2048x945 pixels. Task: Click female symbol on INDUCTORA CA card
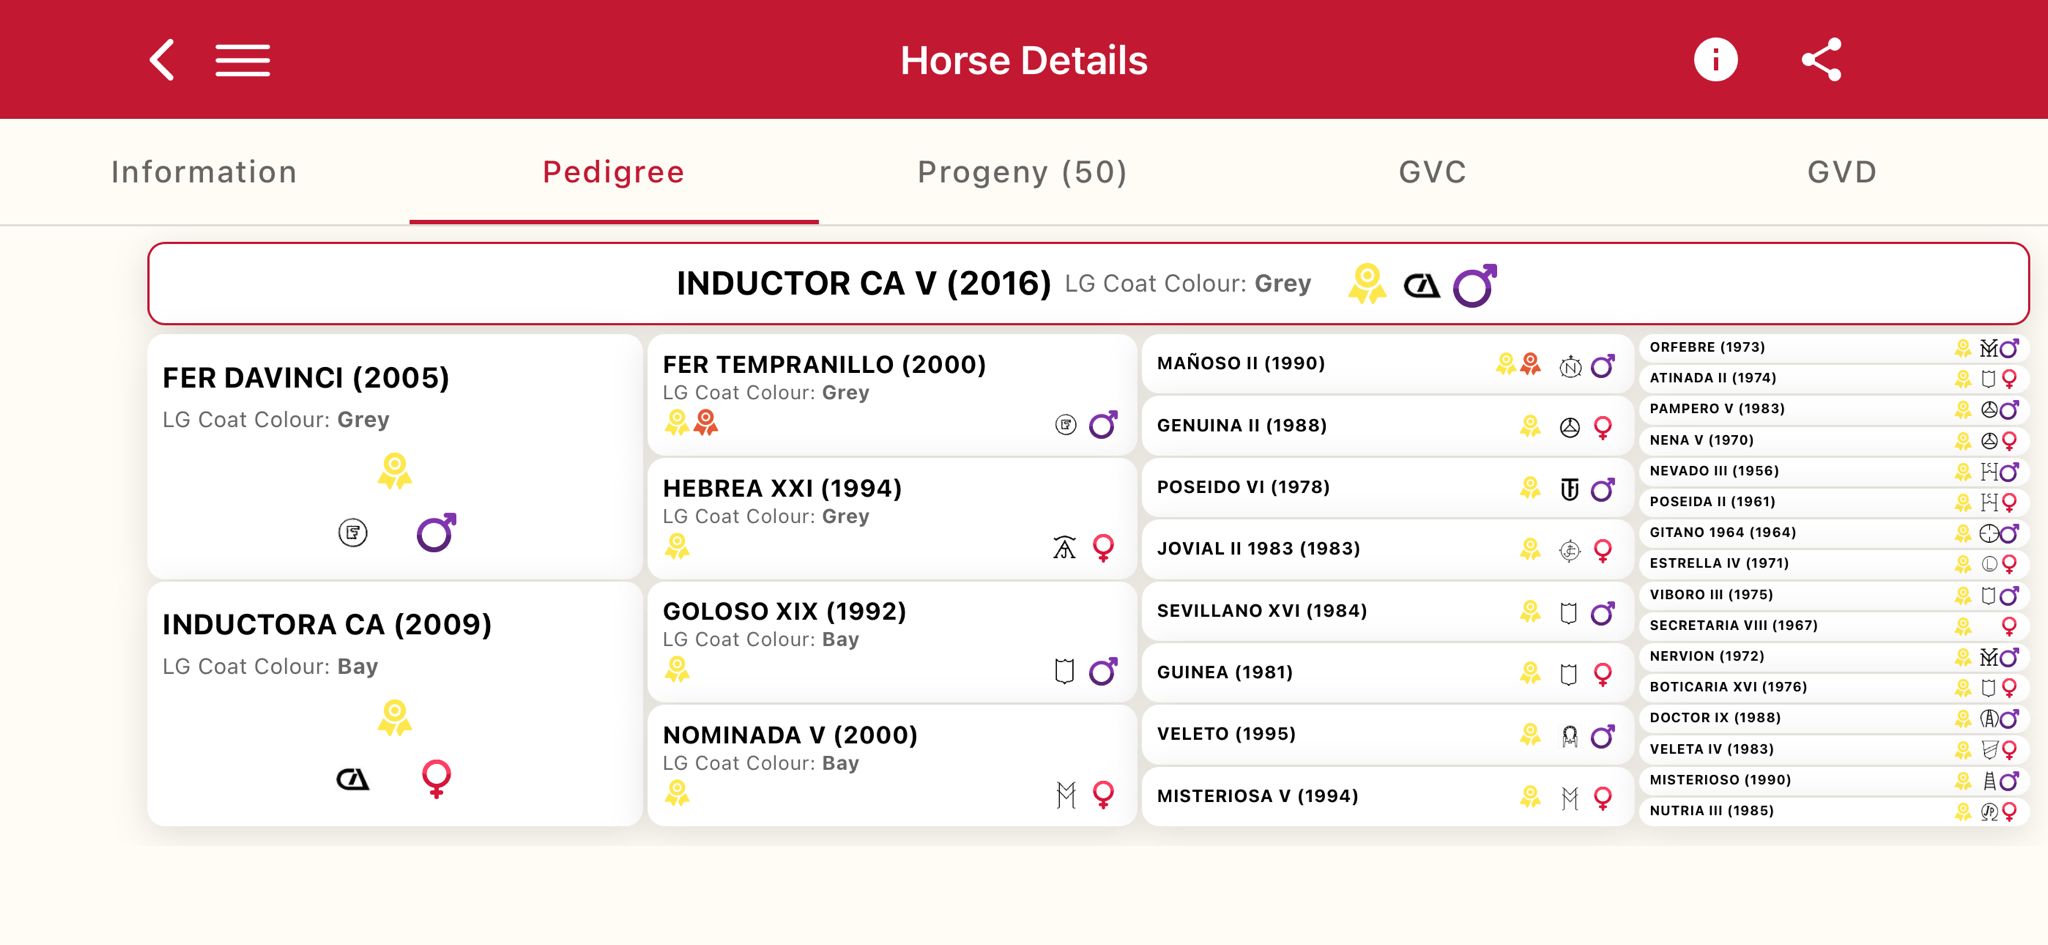(x=436, y=778)
